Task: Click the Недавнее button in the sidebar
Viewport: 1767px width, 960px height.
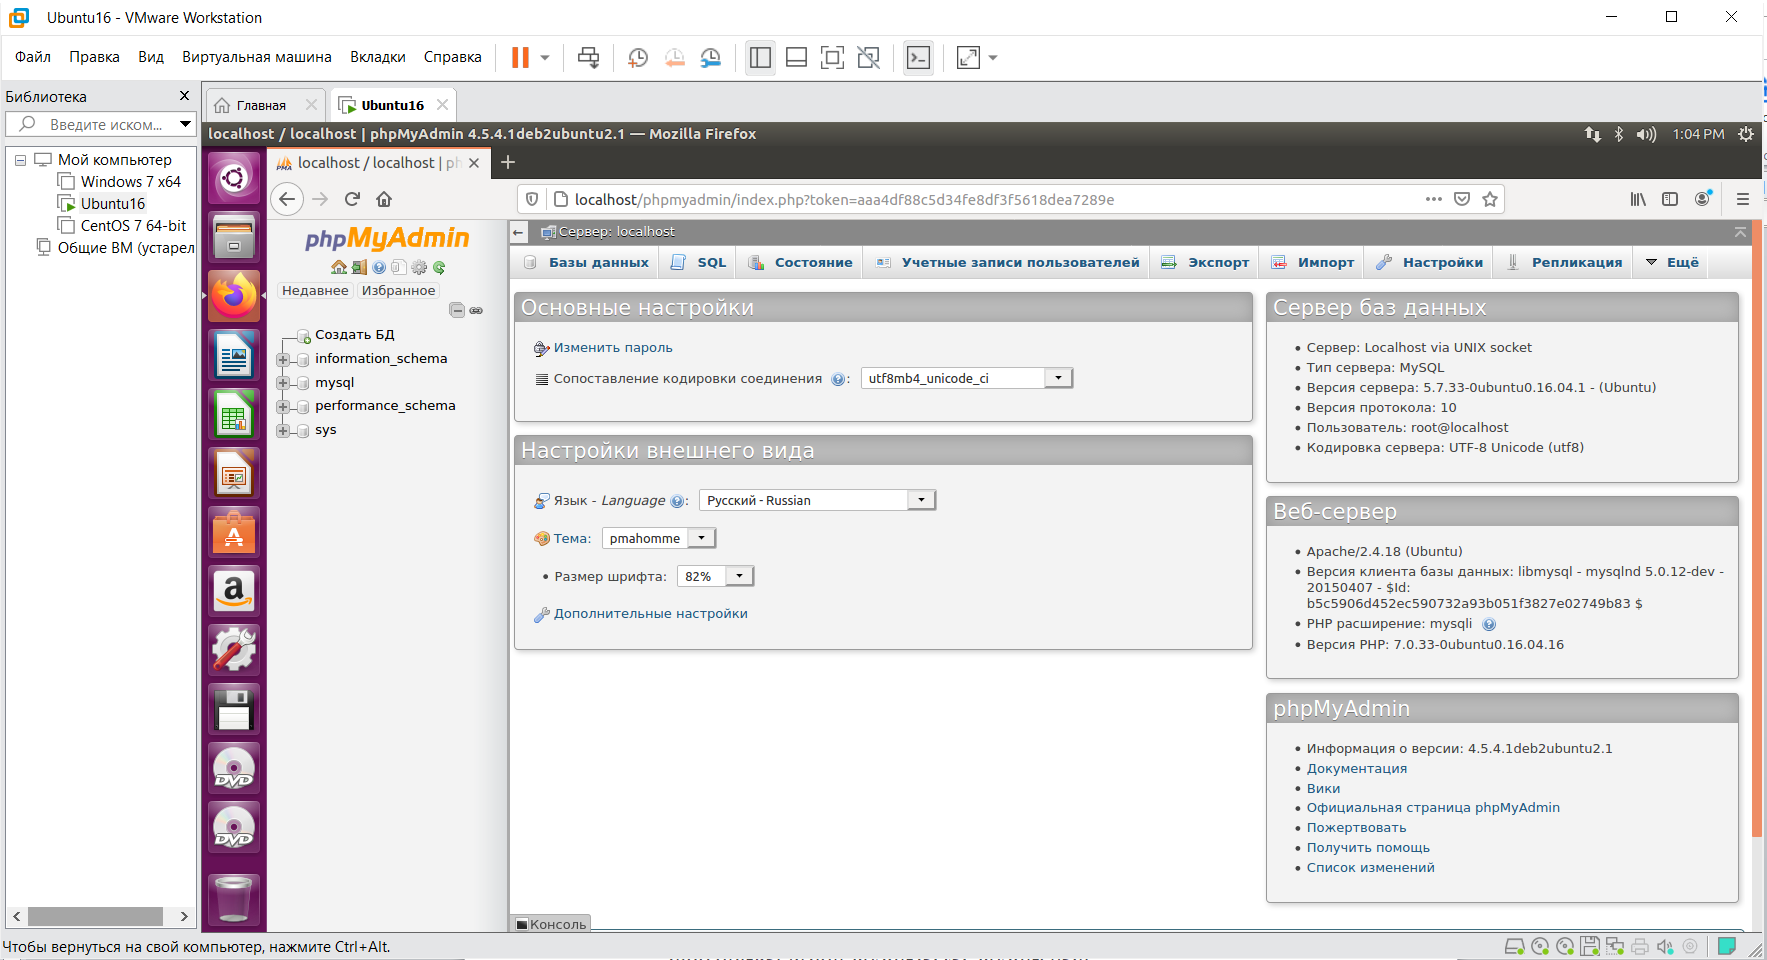Action: [x=315, y=291]
